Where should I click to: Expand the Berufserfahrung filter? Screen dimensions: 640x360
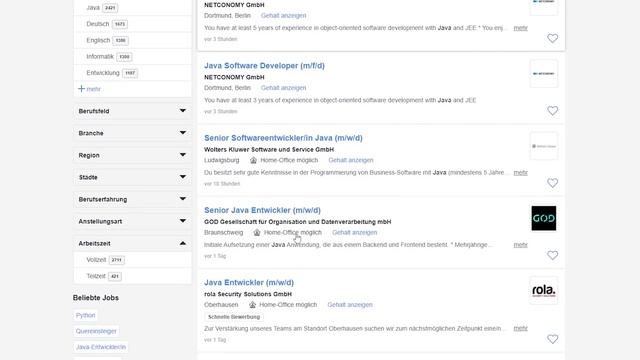tap(132, 199)
